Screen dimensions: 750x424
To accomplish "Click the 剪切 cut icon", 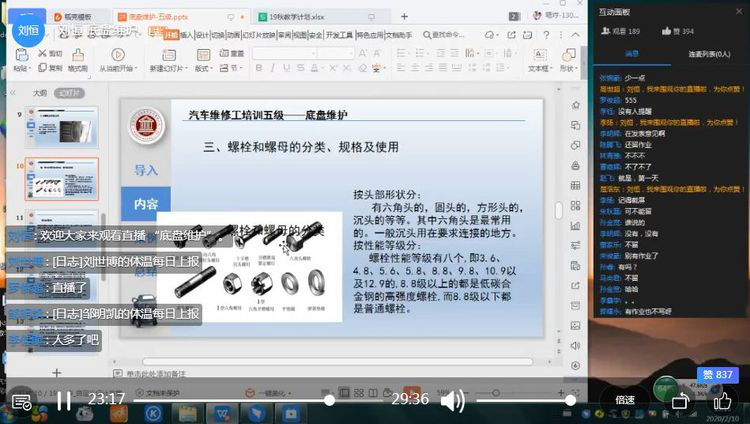I will pos(42,53).
